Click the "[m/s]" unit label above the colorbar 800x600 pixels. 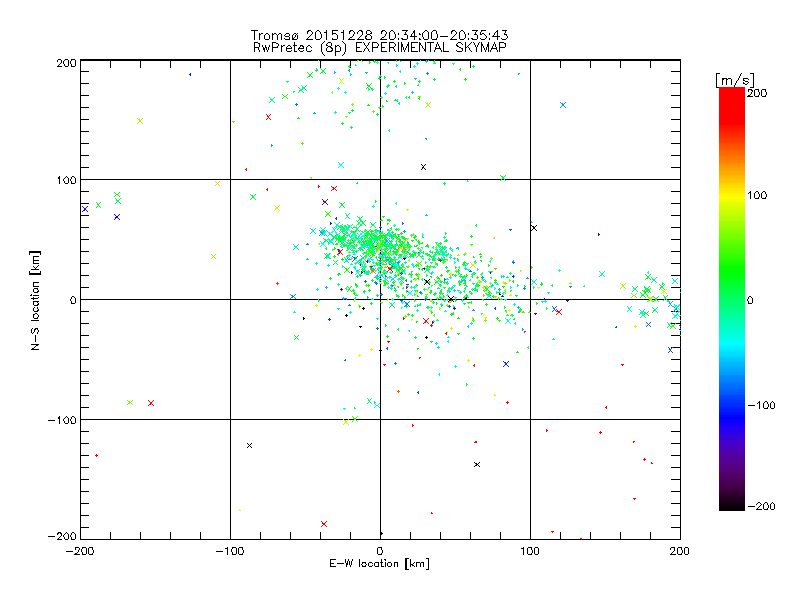click(x=735, y=80)
